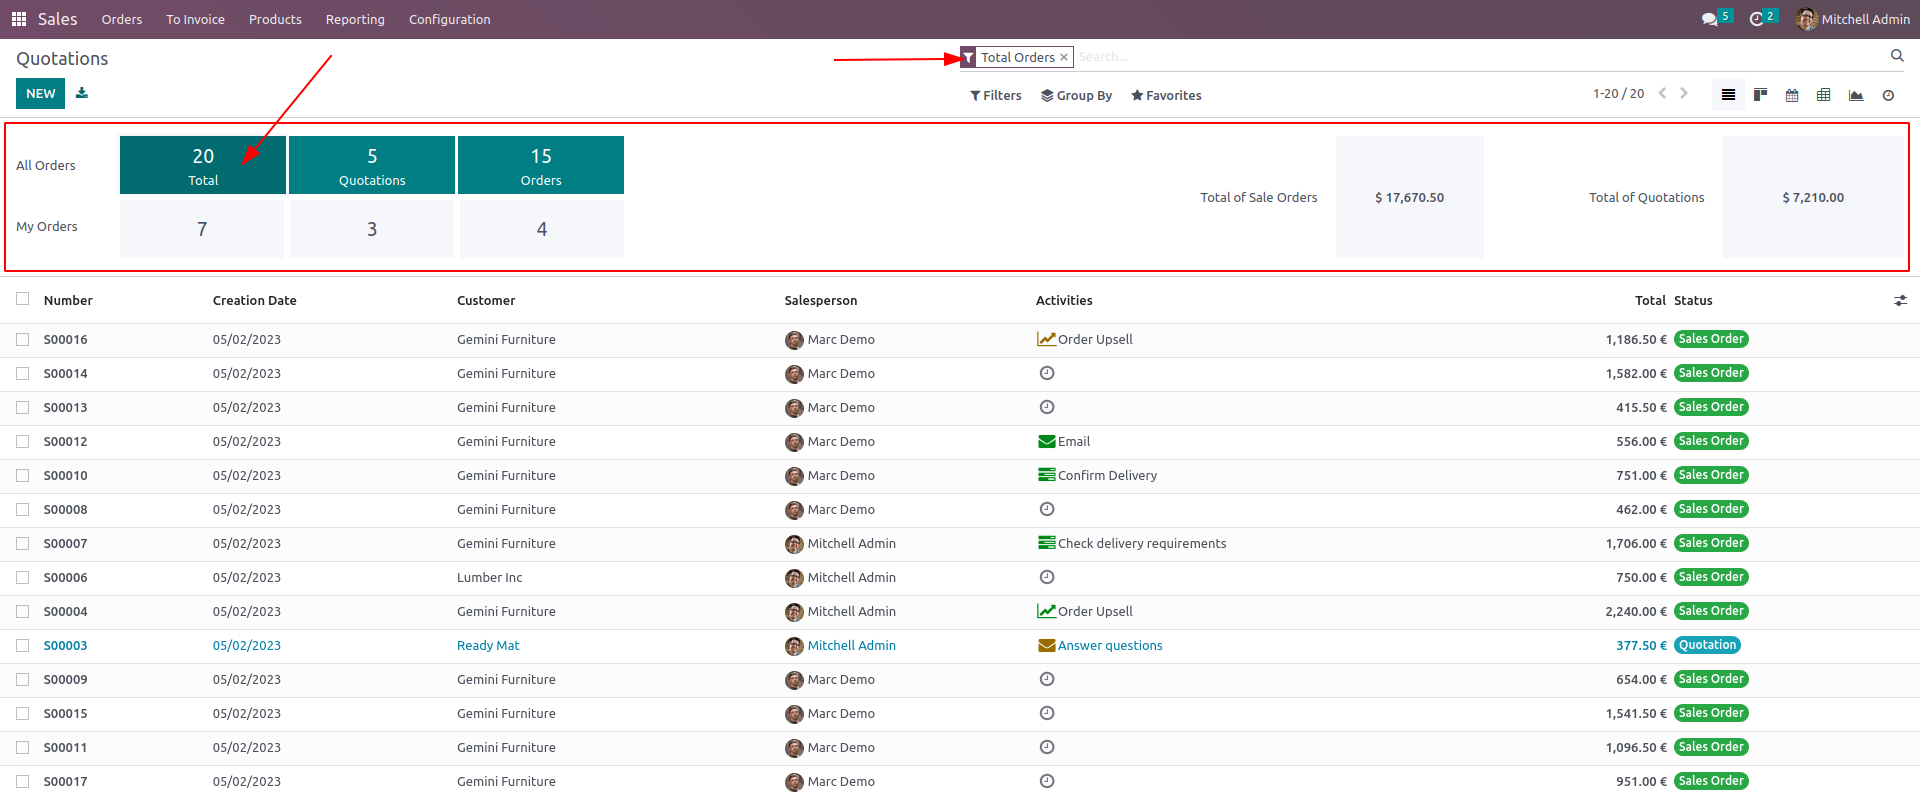The width and height of the screenshot is (1920, 799).
Task: Tick the checkbox for order S00003
Action: click(x=22, y=645)
